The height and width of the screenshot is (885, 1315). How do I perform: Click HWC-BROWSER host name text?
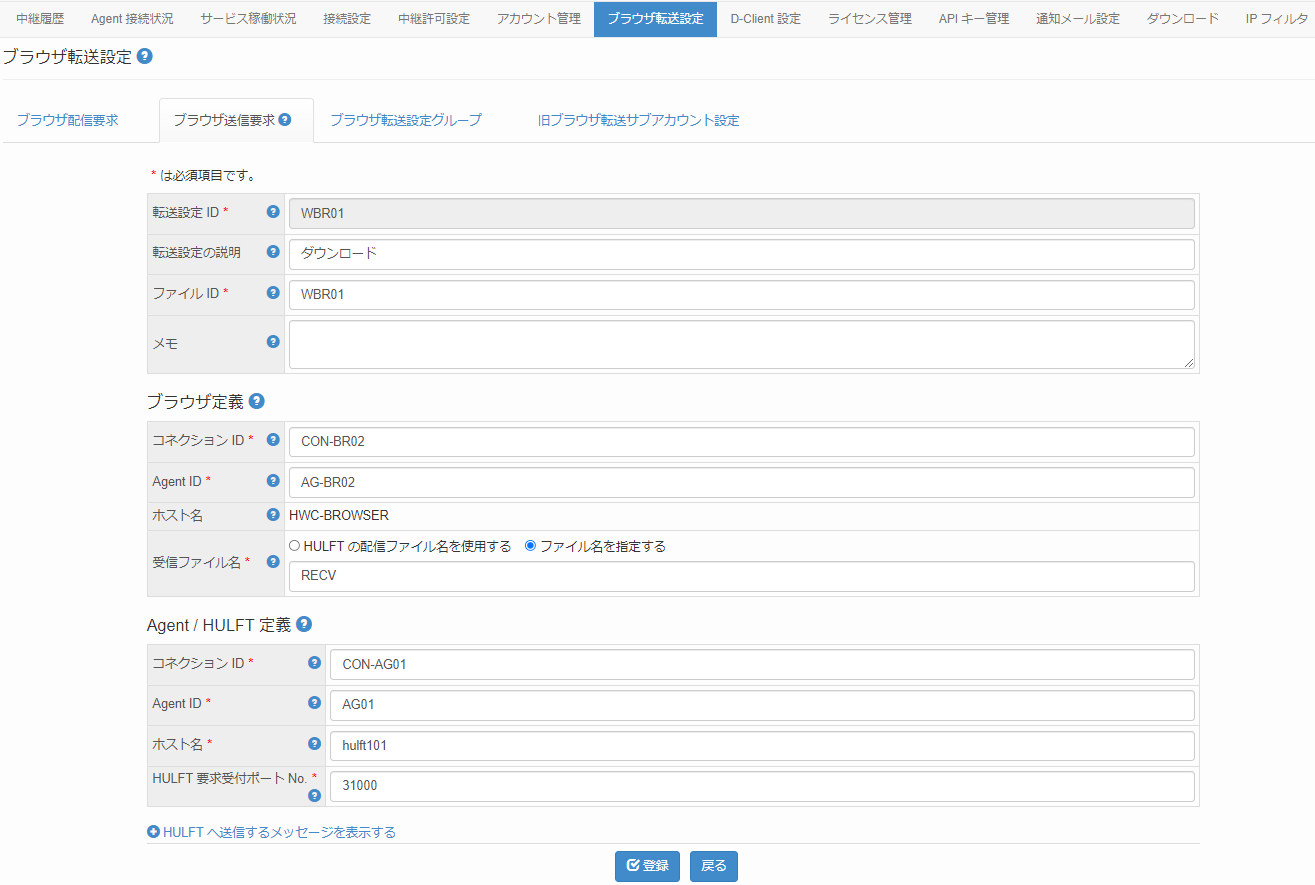click(338, 516)
